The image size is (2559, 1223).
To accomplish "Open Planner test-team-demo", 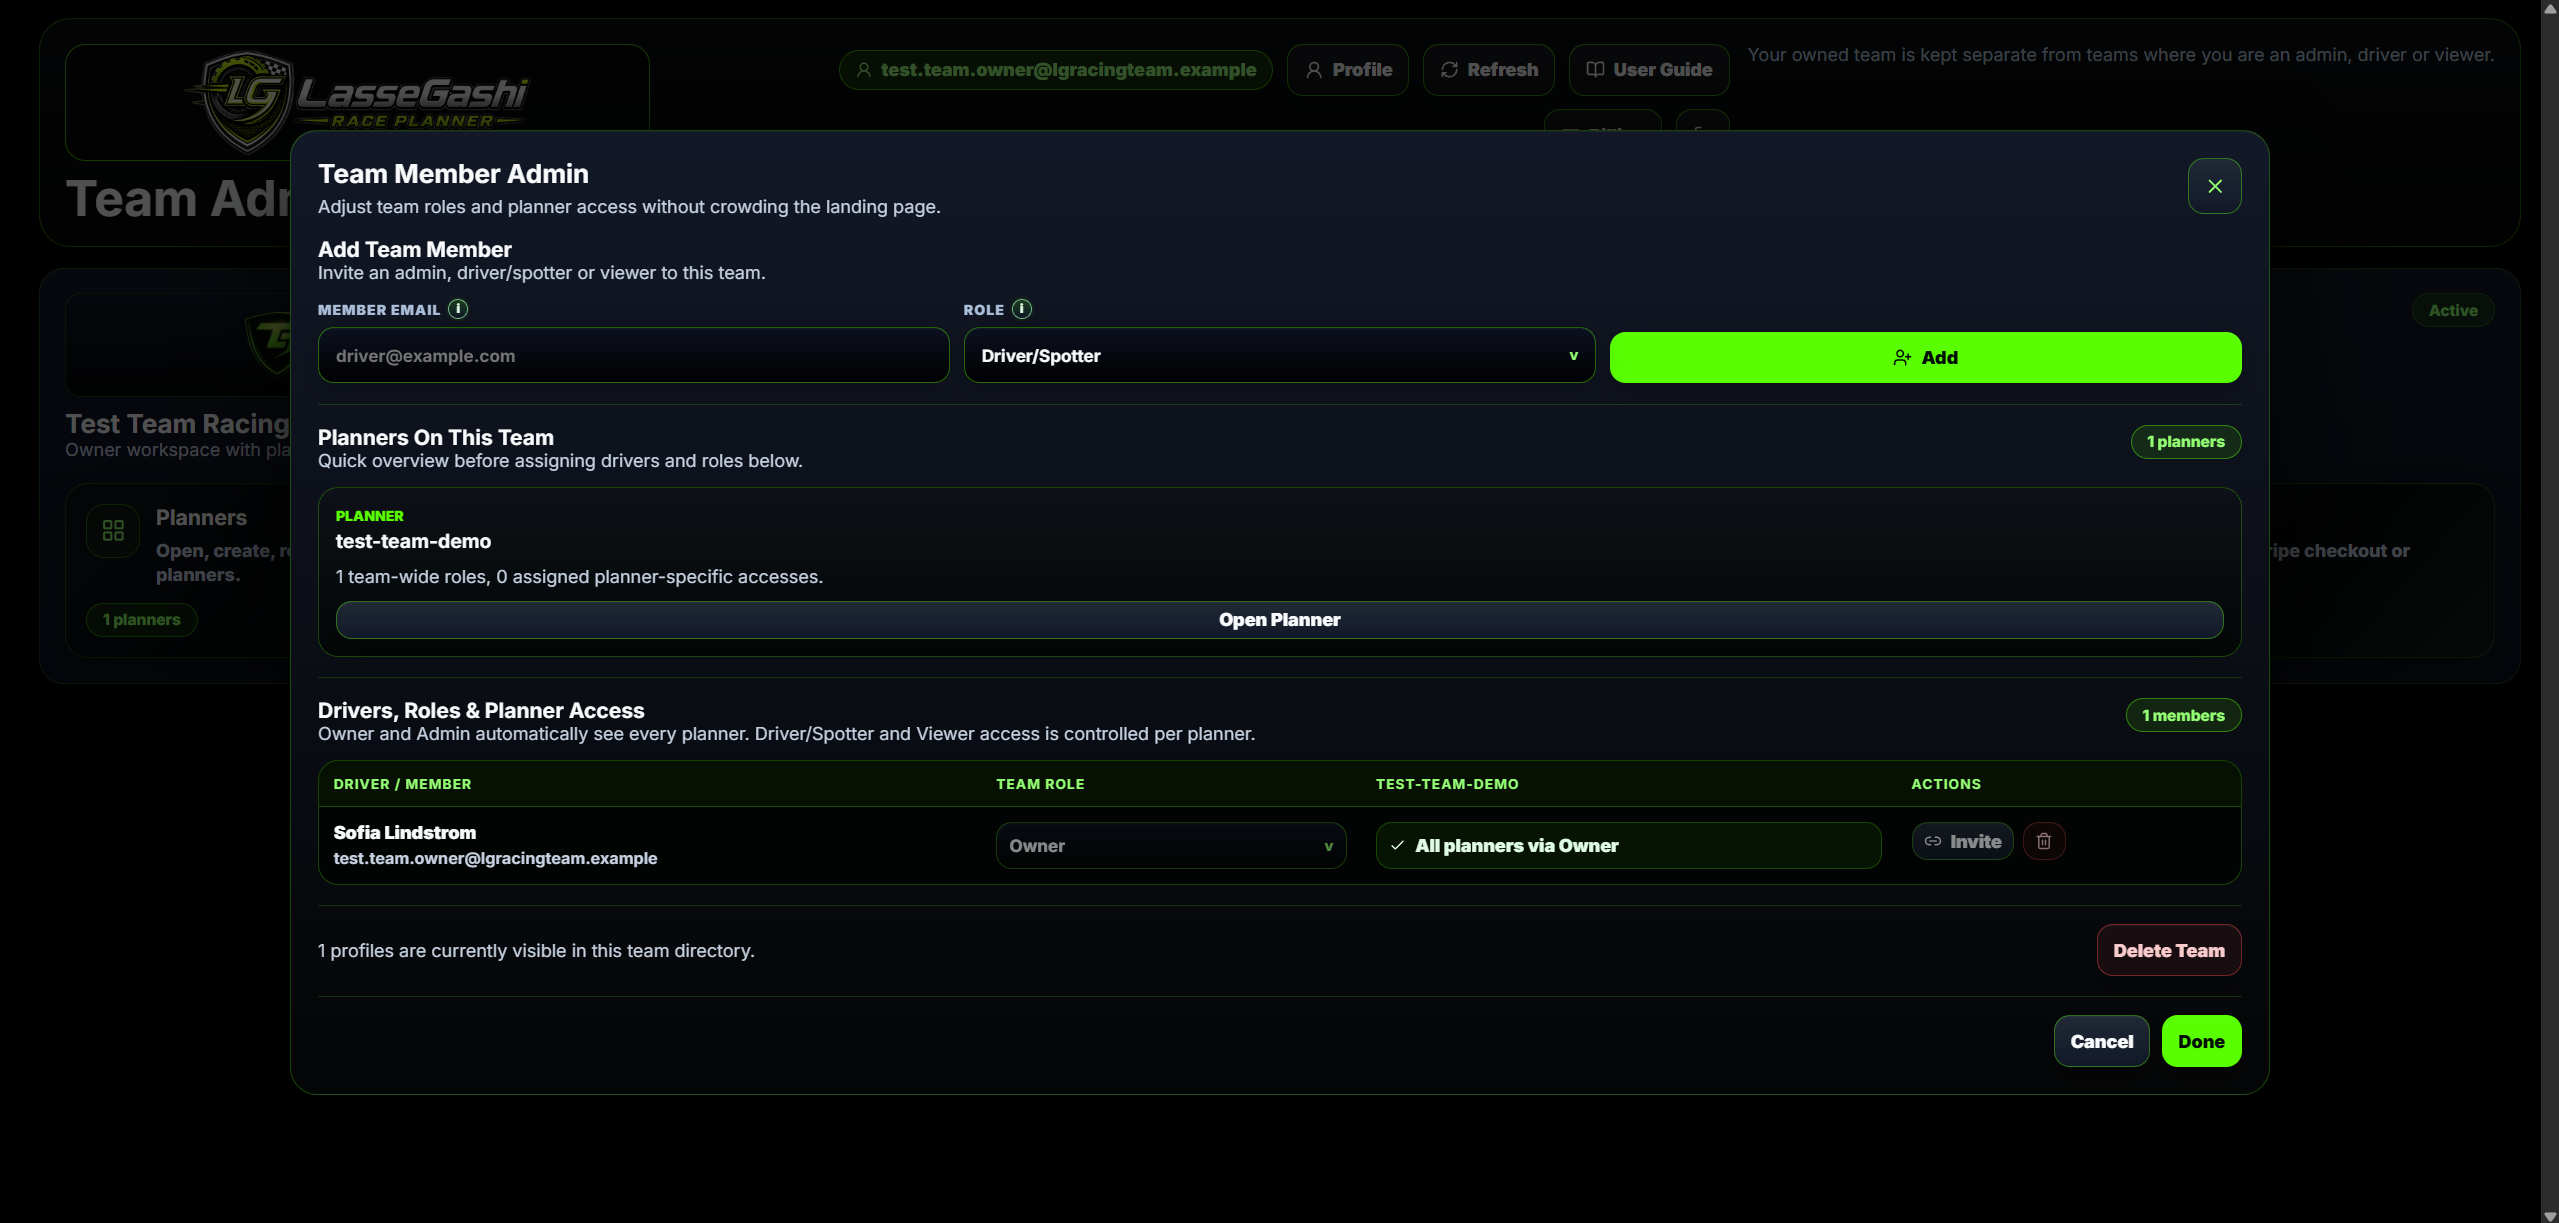I will [1279, 620].
